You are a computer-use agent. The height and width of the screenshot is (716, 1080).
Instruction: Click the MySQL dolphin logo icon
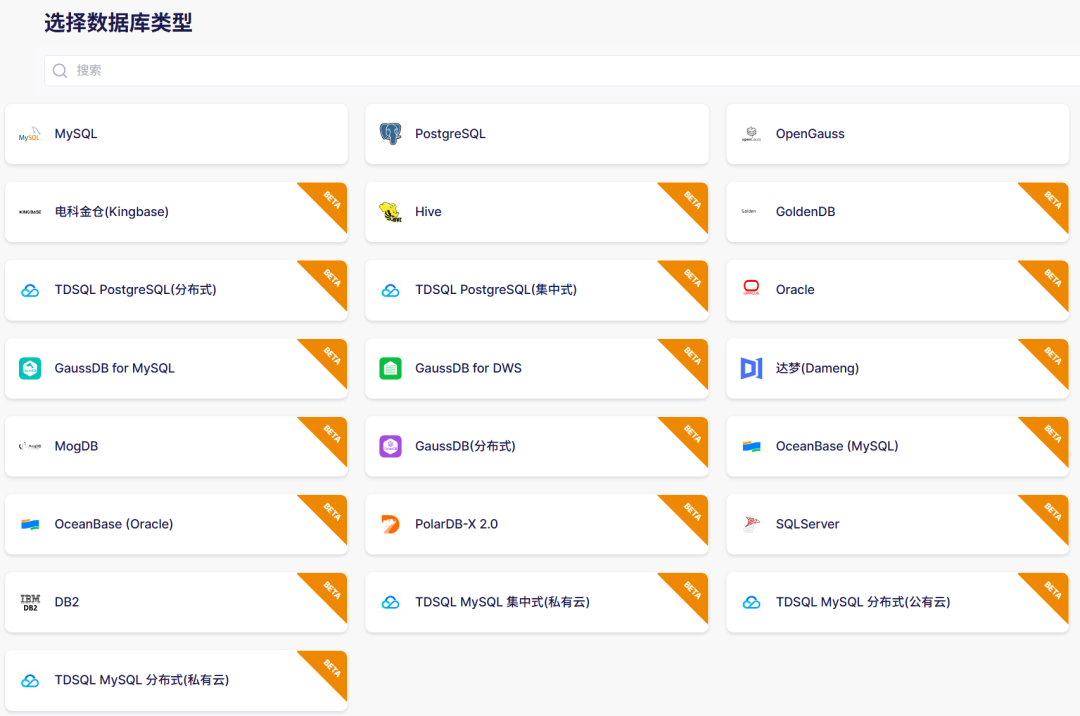coord(30,134)
